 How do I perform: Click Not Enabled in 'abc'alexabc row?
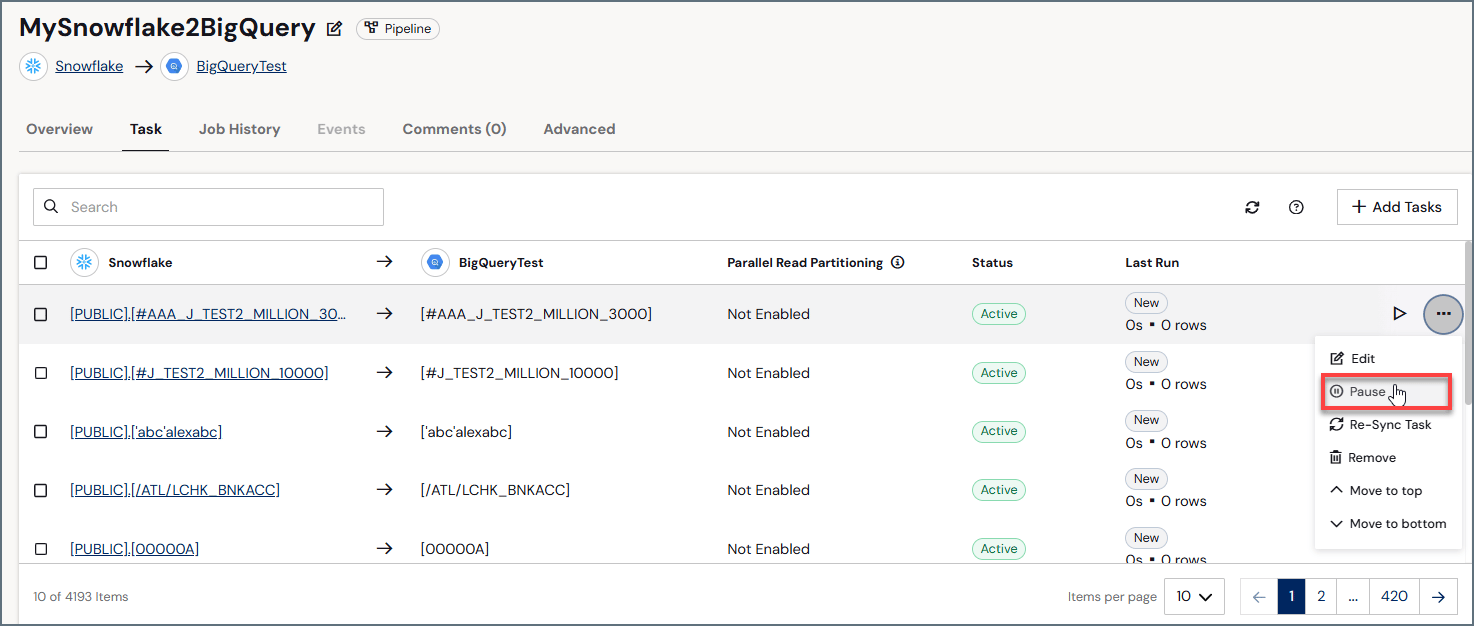[x=768, y=432]
